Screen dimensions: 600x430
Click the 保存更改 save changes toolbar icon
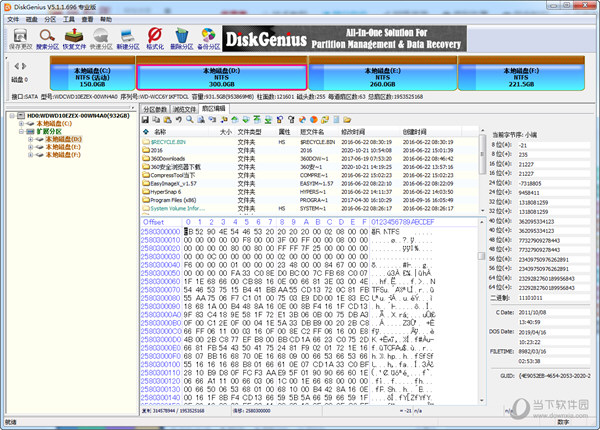click(x=20, y=39)
